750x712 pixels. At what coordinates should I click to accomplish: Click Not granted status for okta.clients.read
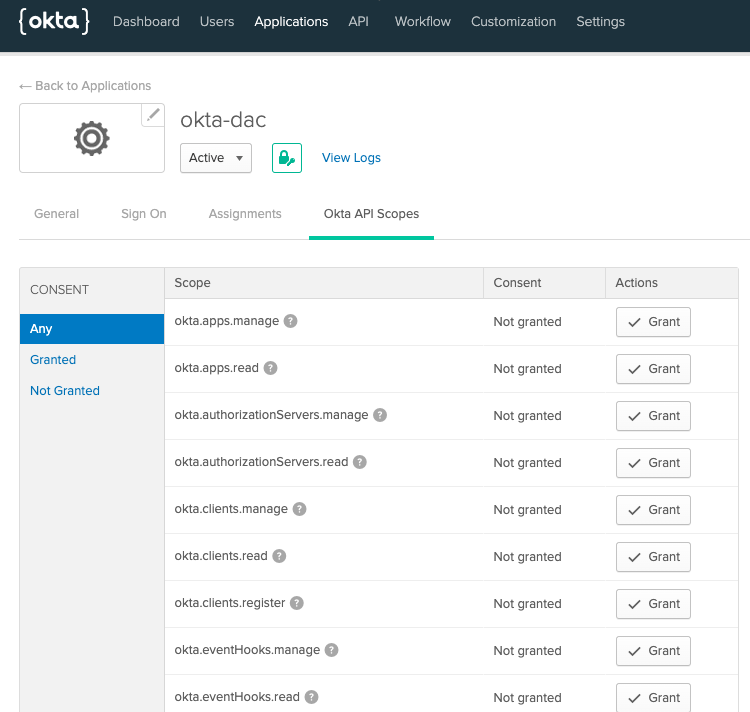[528, 557]
